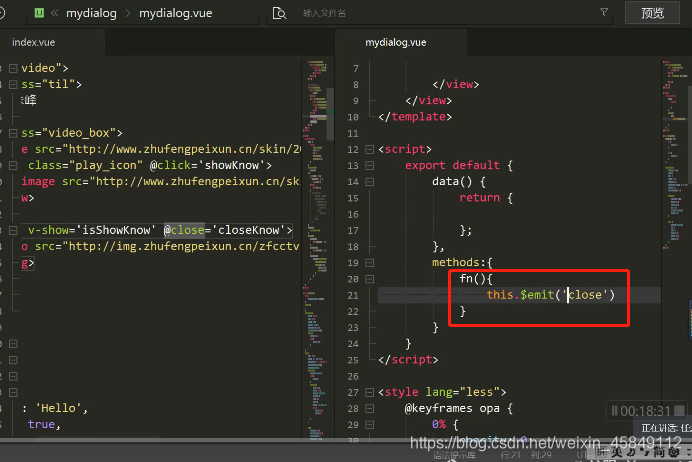
Task: Click the IME moon night-mode icon
Action: coord(631,452)
